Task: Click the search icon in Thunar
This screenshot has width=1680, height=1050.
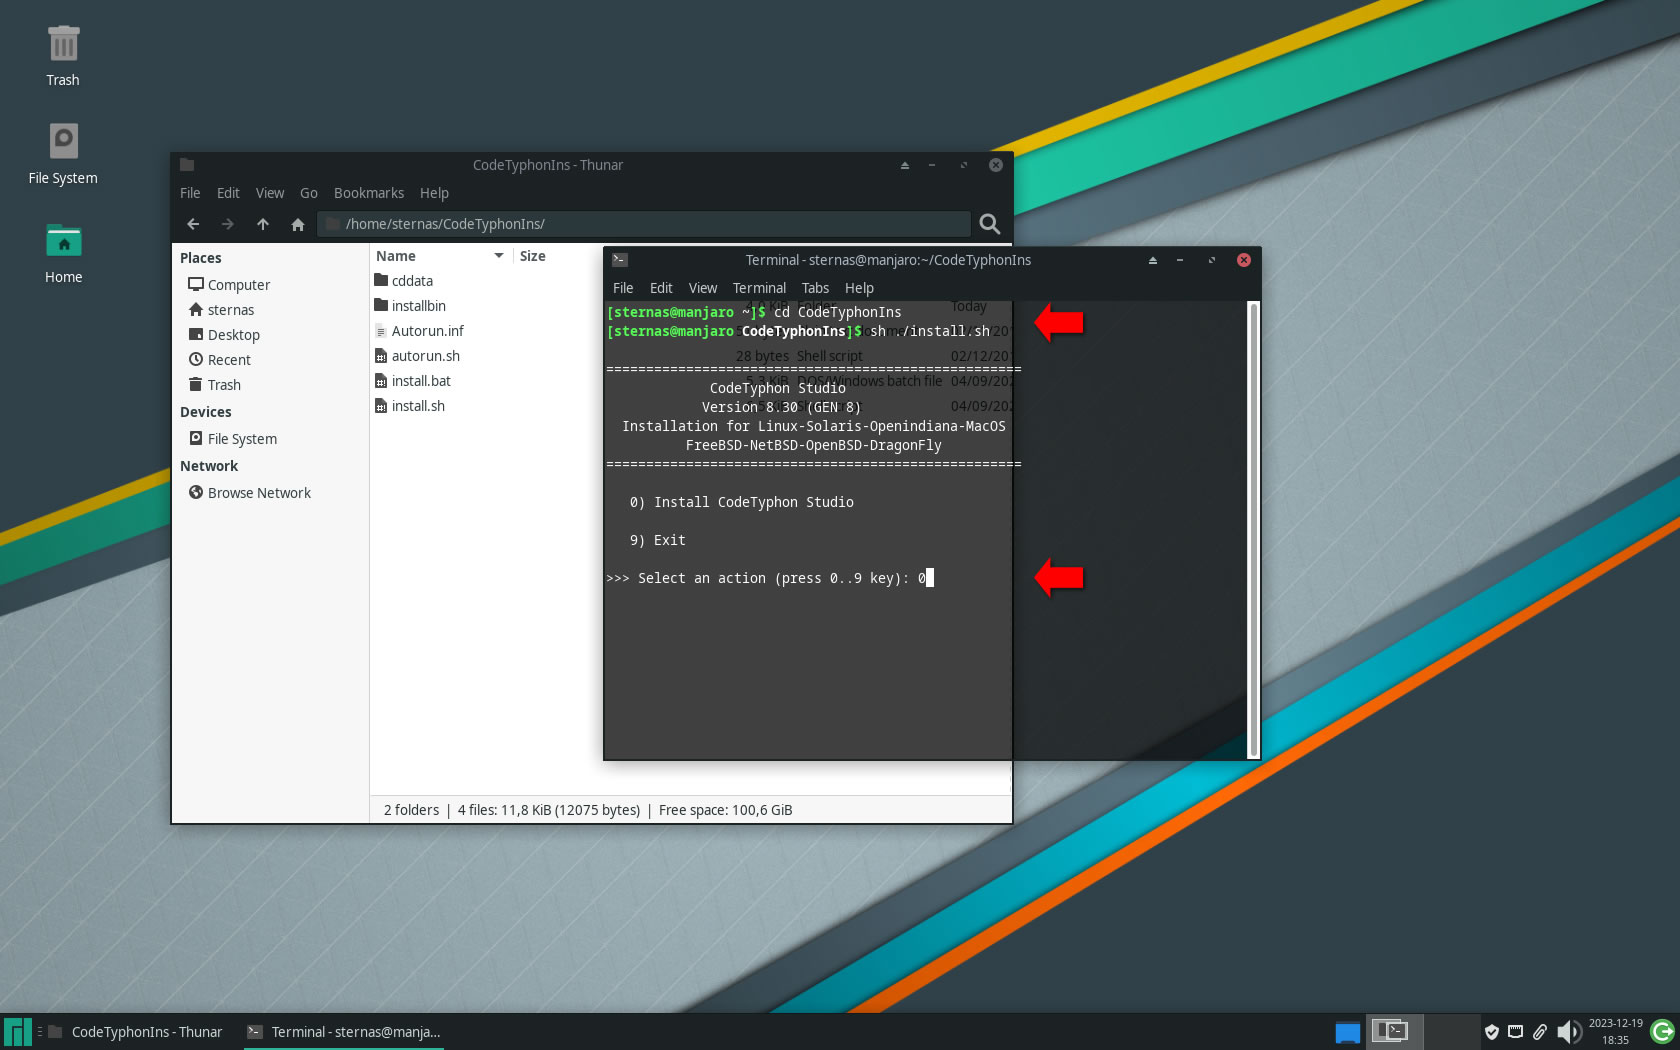Action: click(990, 224)
